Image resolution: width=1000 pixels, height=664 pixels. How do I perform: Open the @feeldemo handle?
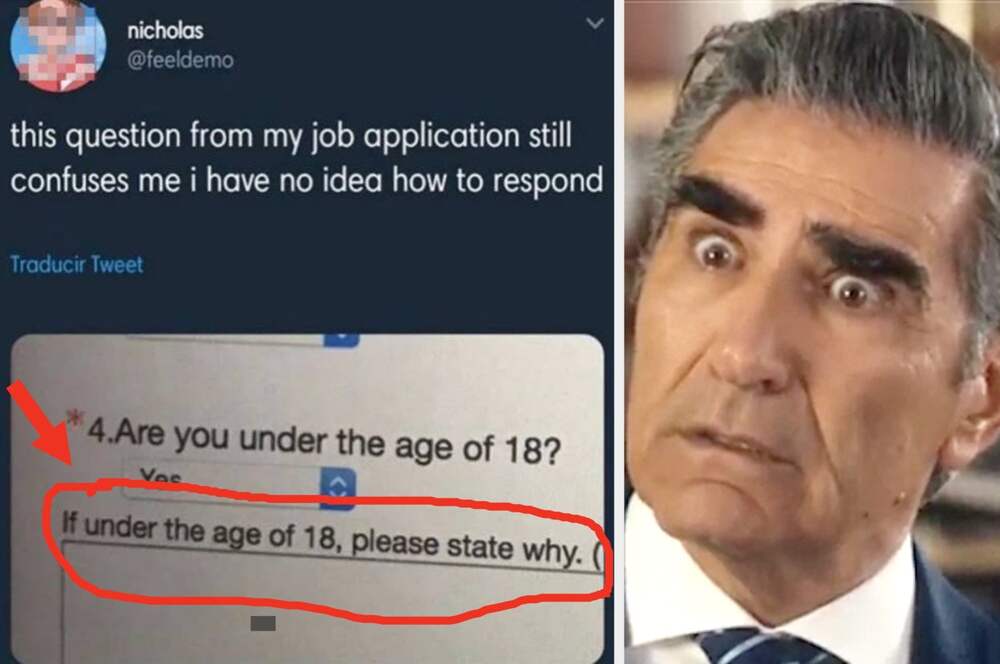pos(180,60)
